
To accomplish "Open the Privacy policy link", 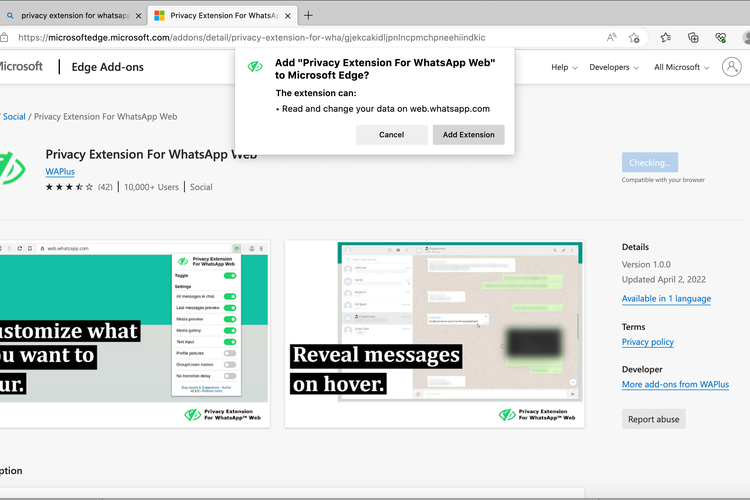I will click(x=647, y=342).
